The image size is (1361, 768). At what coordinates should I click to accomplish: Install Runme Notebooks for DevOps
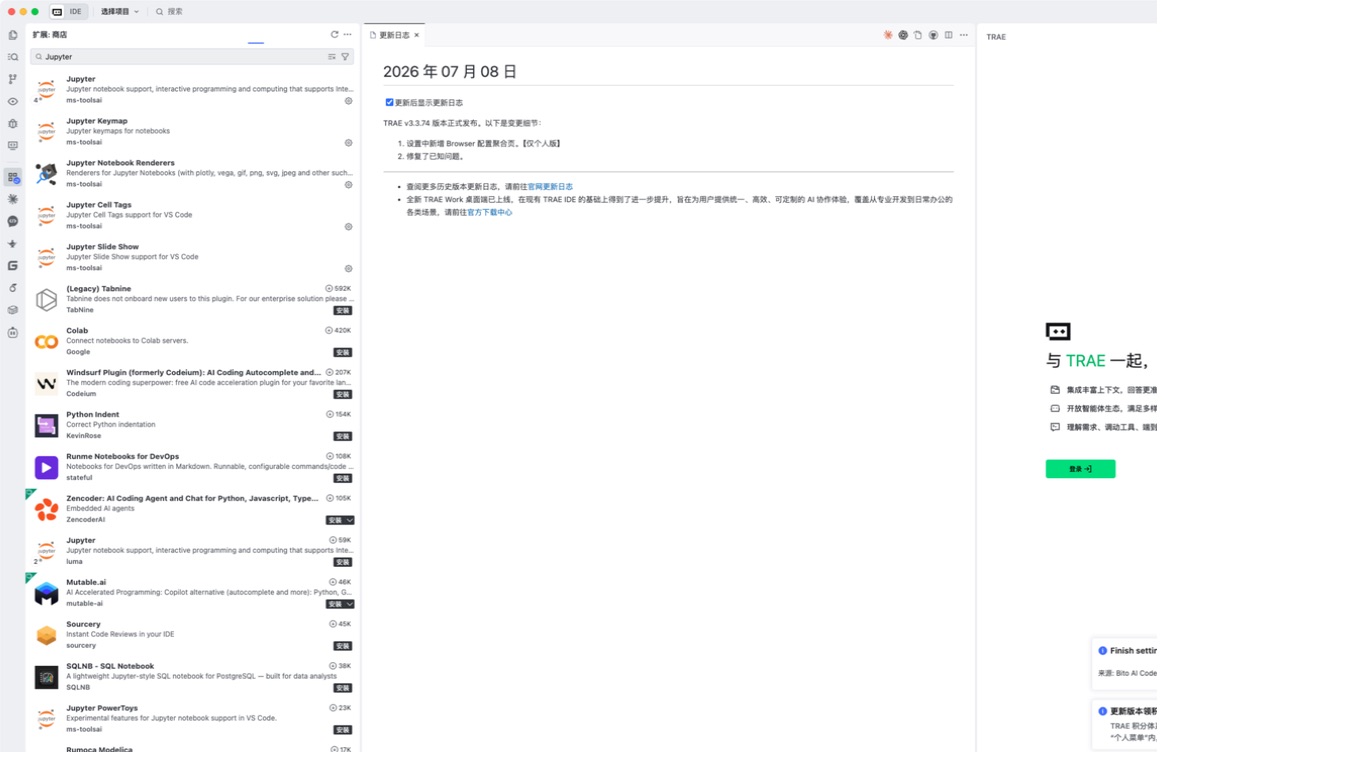pos(343,479)
